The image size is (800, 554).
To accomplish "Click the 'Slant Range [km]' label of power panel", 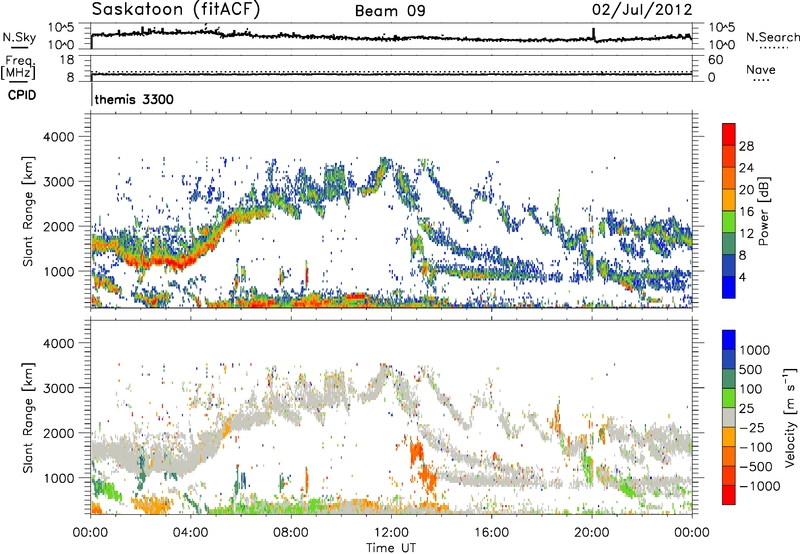I will 28,211.
